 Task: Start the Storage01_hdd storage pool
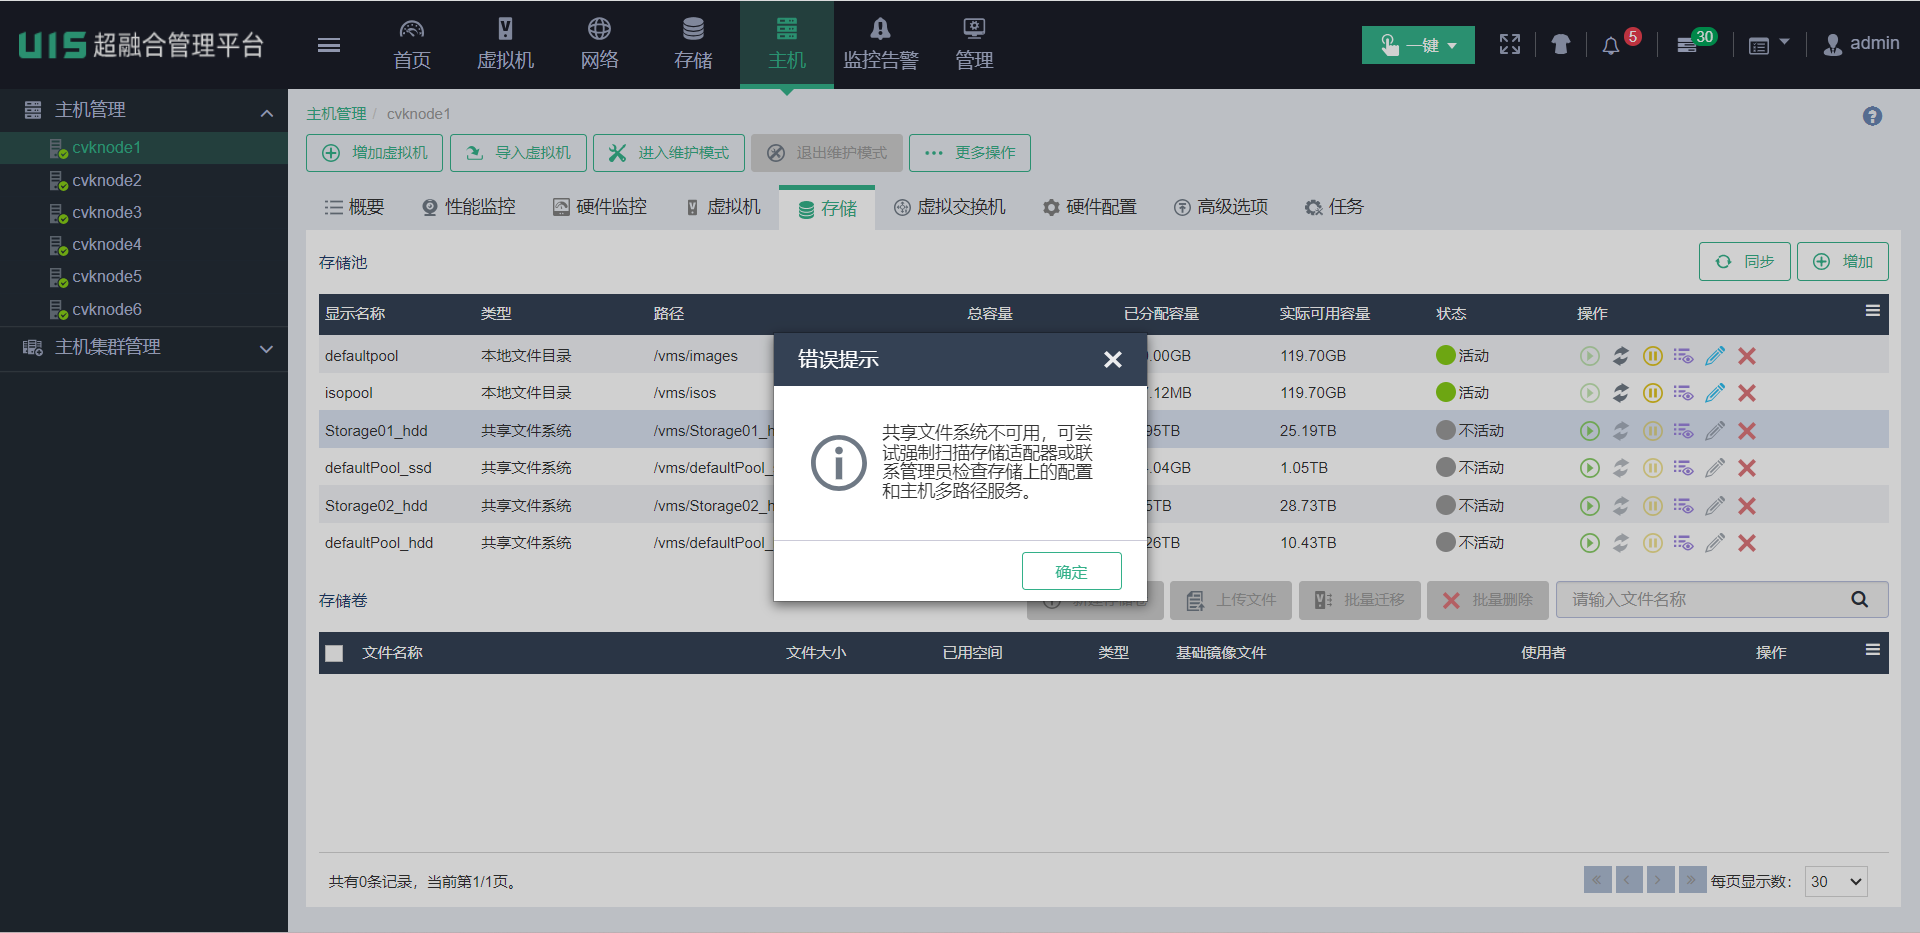(x=1590, y=431)
